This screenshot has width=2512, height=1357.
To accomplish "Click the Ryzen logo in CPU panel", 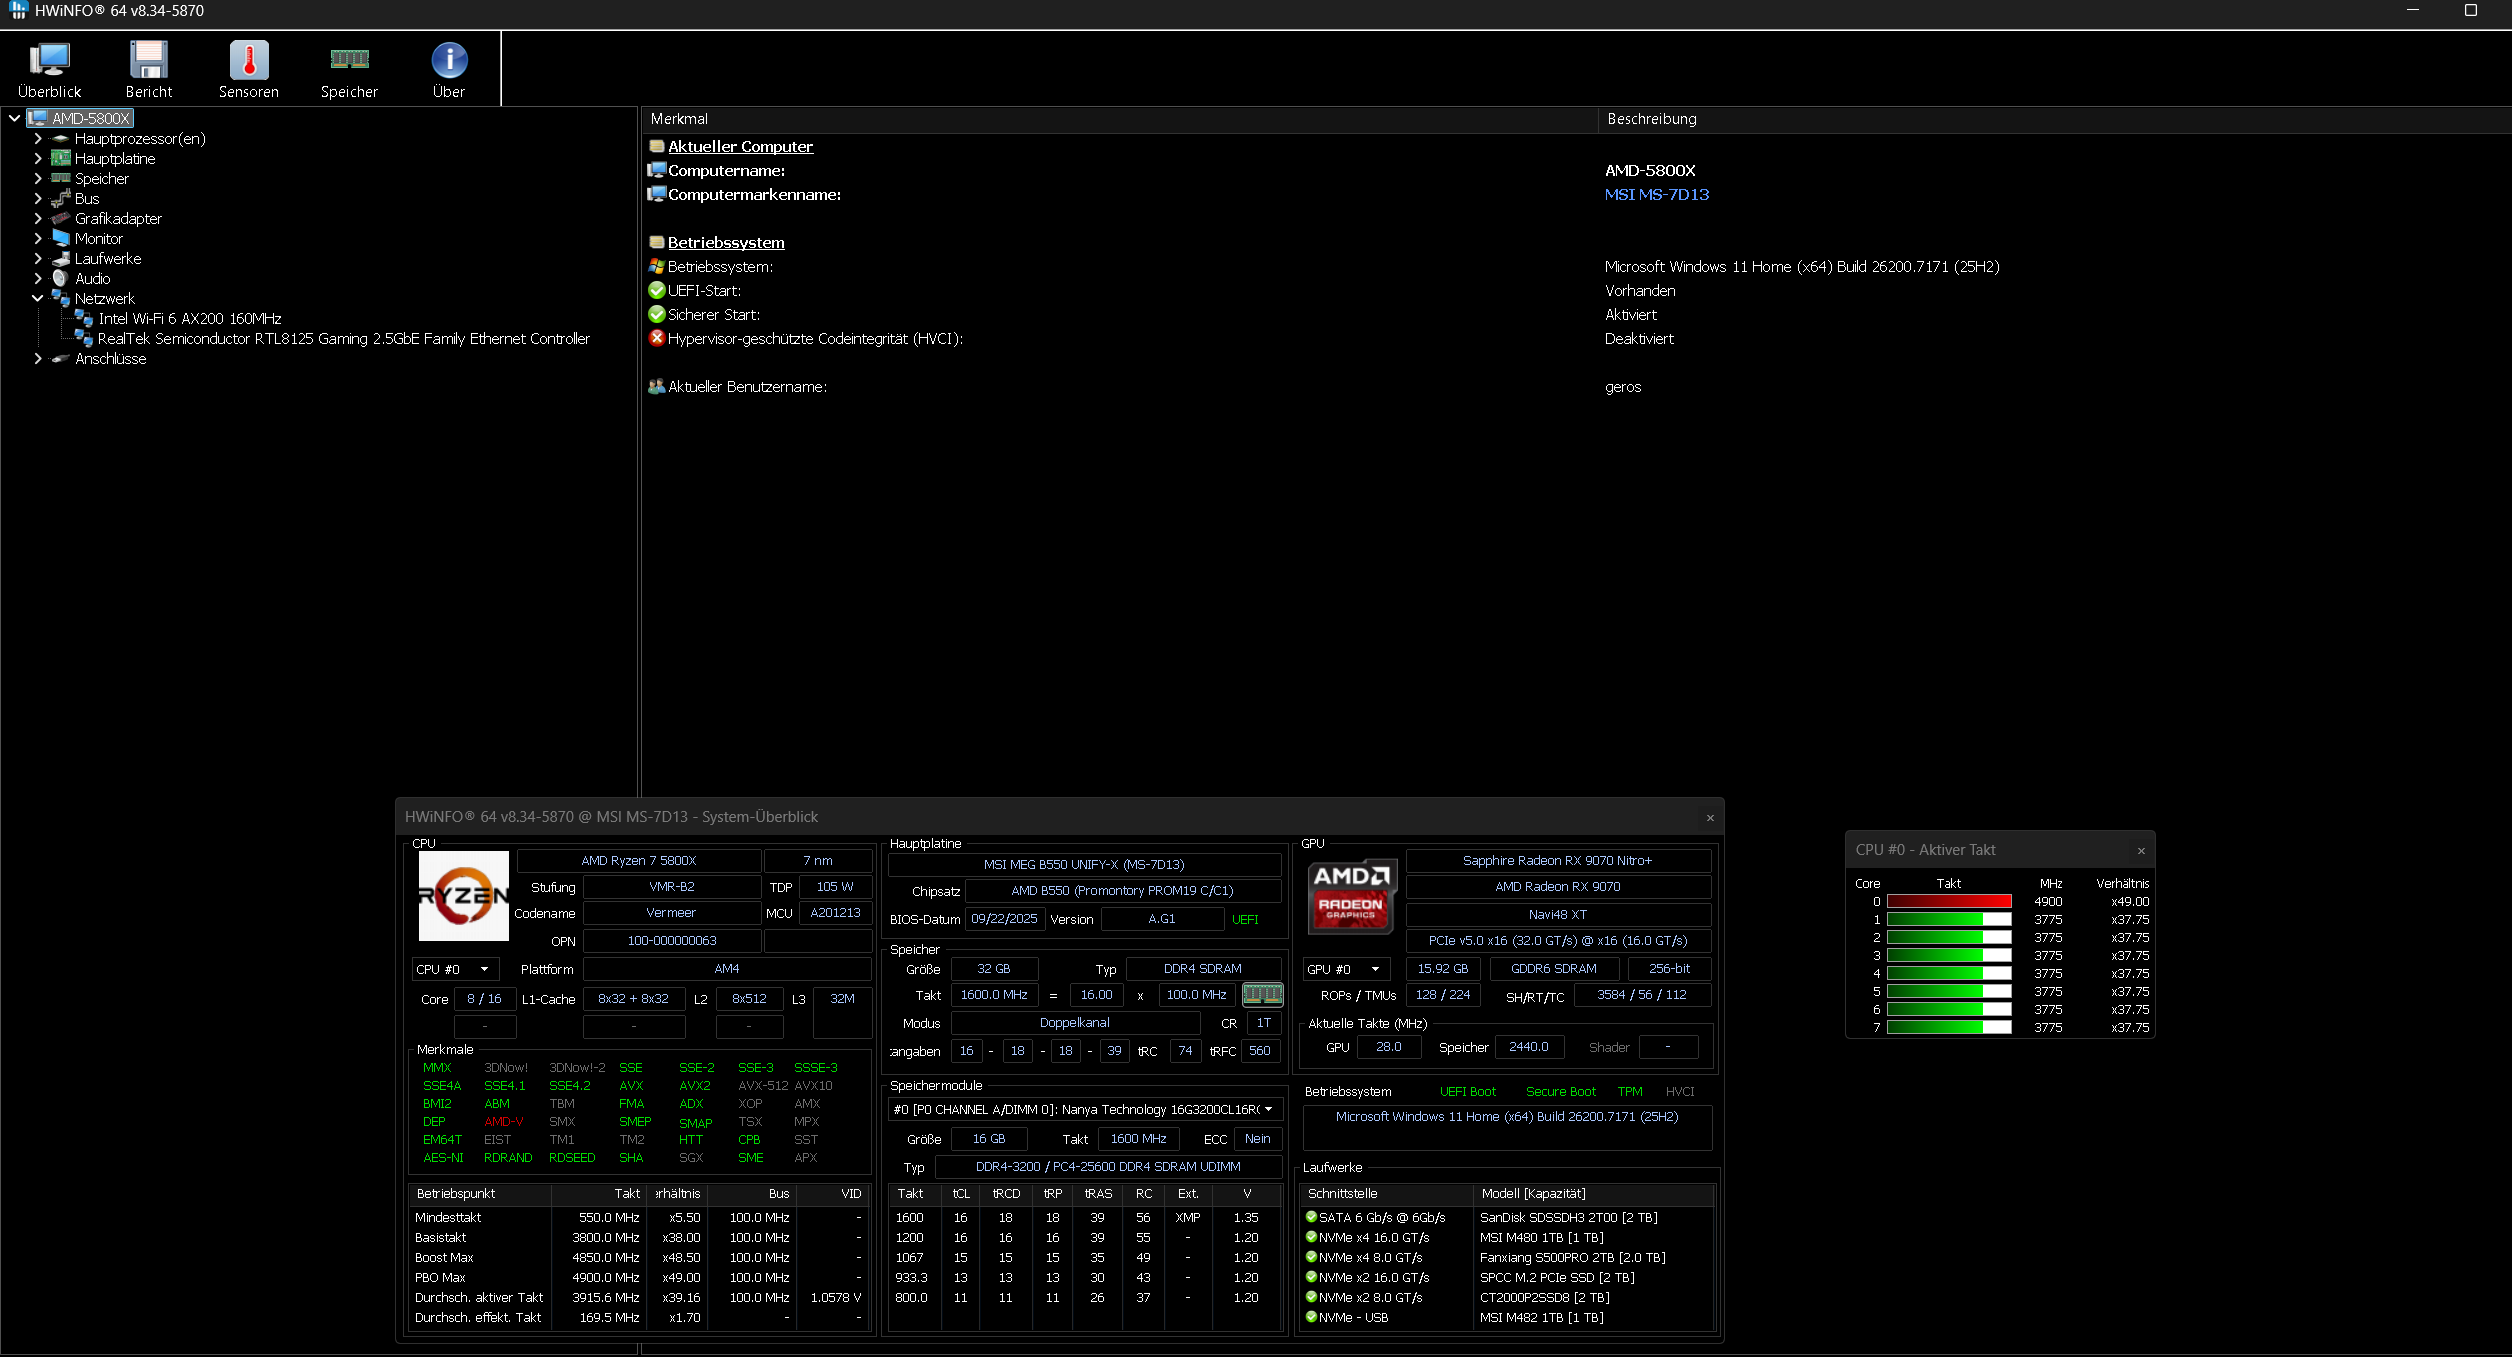I will (463, 896).
